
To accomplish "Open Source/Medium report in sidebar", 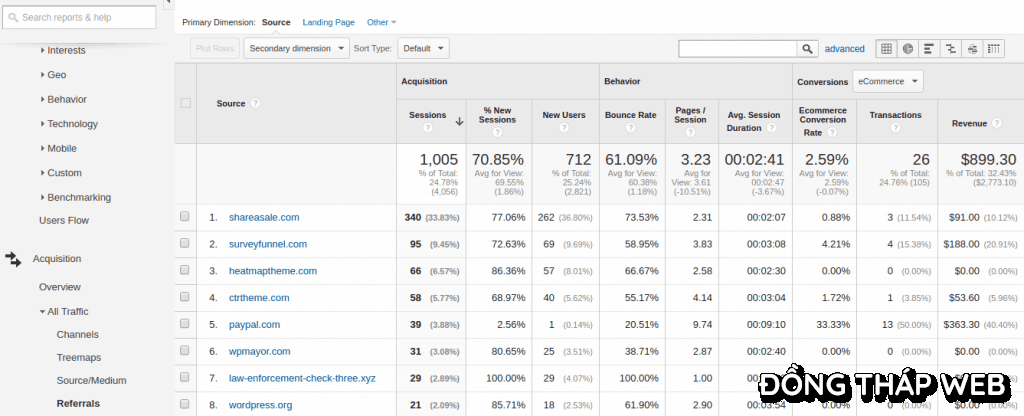I will click(91, 380).
